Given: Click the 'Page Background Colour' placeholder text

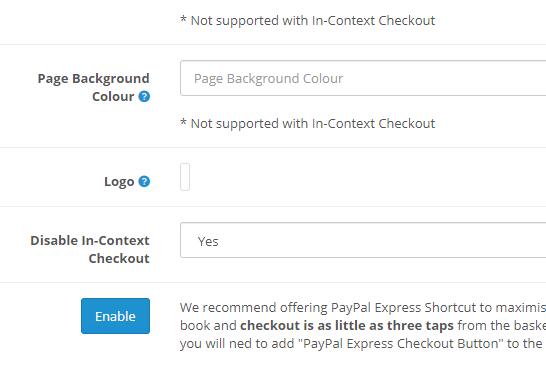Looking at the screenshot, I should click(x=268, y=79).
